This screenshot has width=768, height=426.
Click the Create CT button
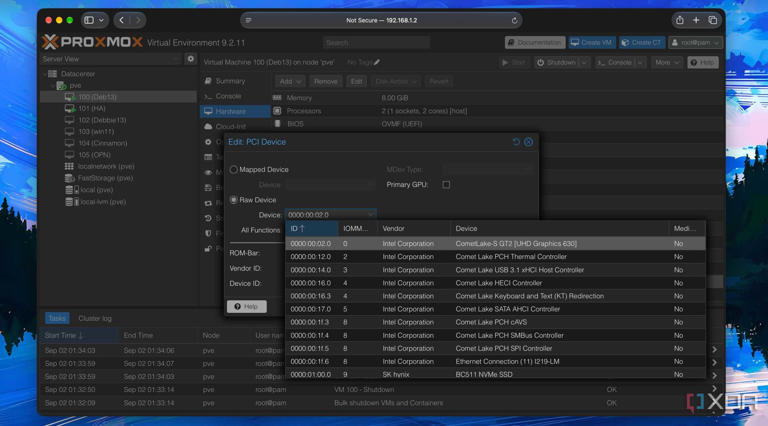[642, 43]
